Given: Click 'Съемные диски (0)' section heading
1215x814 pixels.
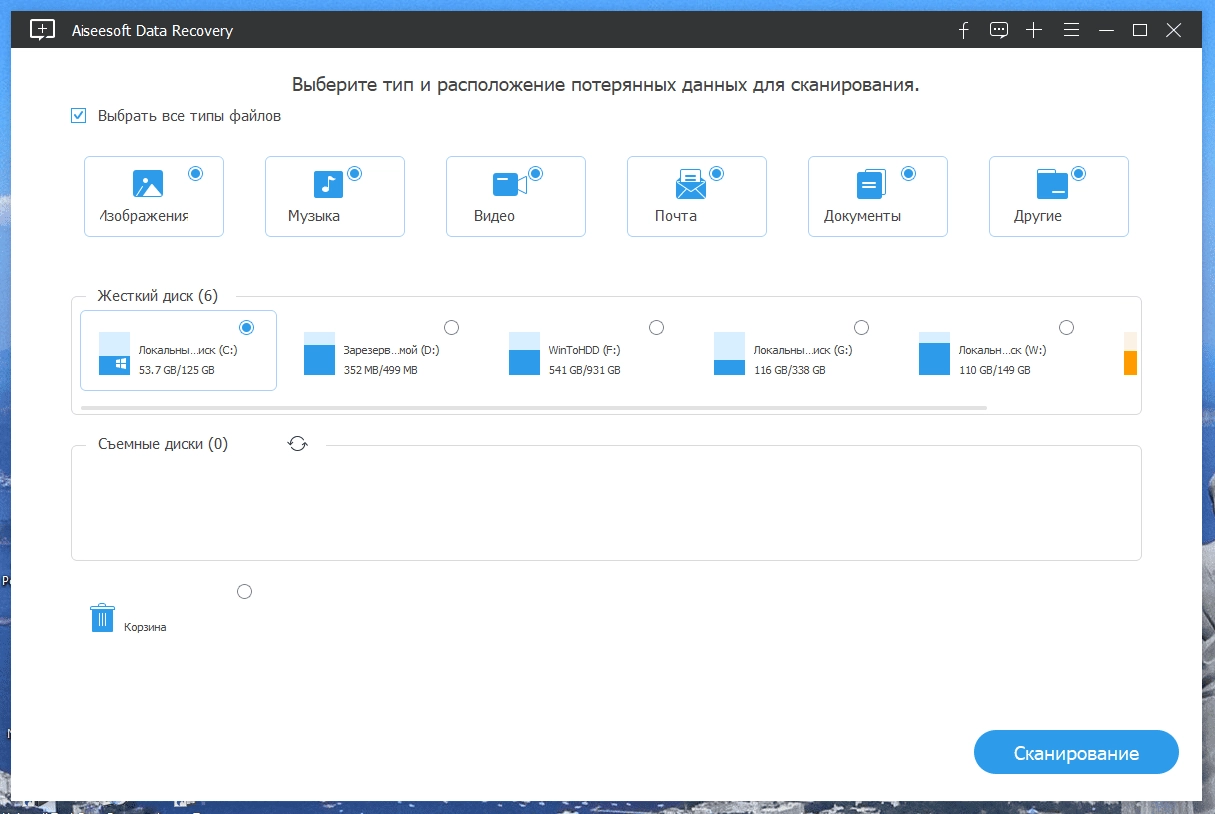Looking at the screenshot, I should pos(163,444).
